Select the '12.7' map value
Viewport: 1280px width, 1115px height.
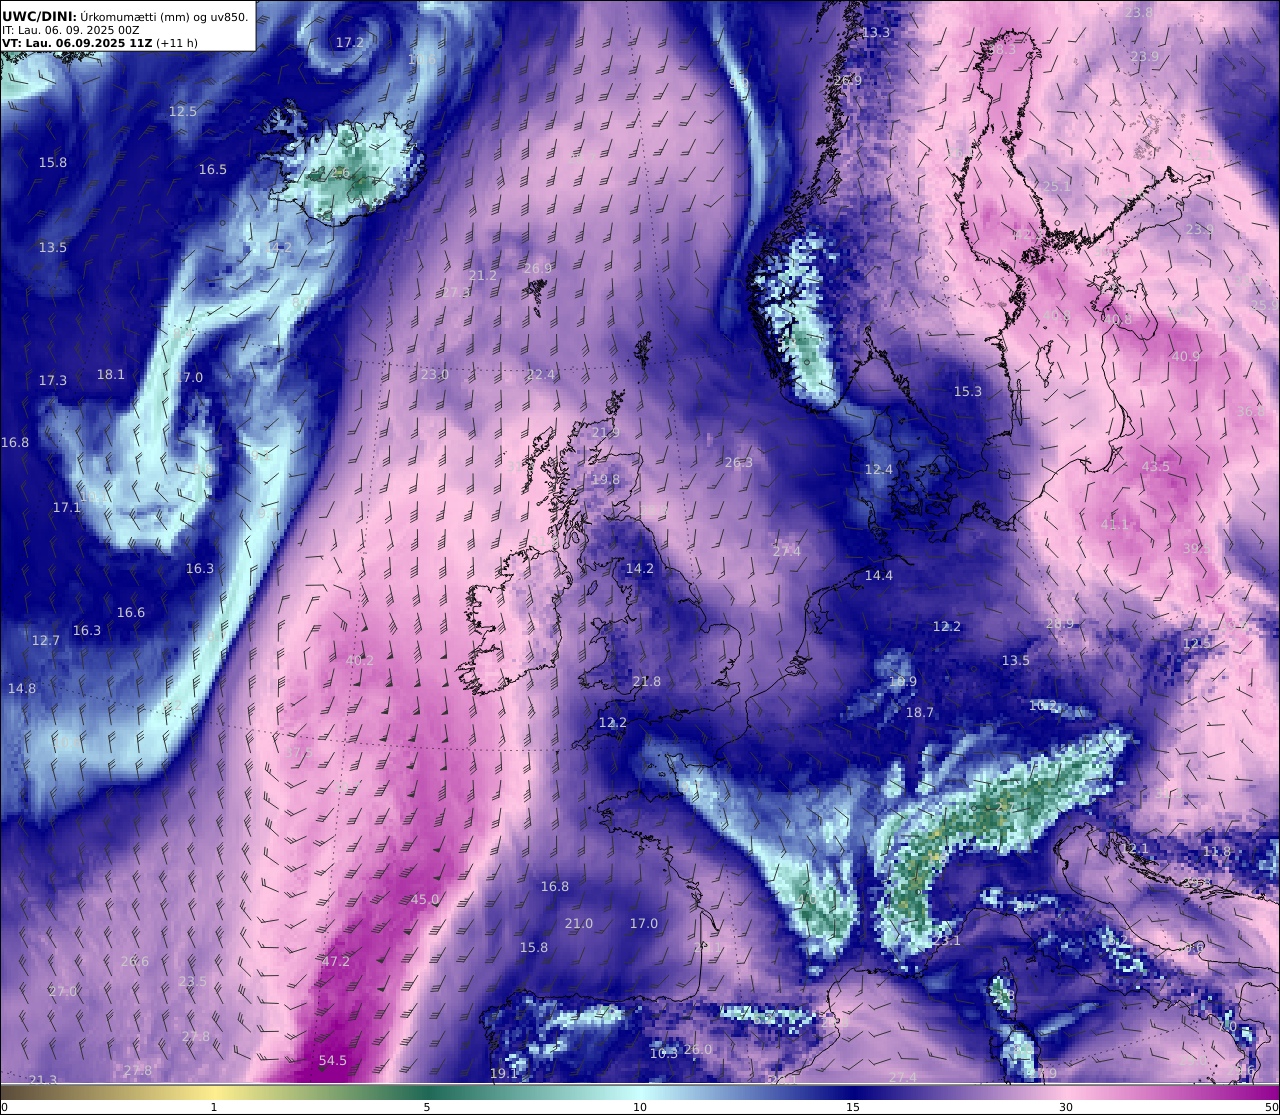(x=46, y=641)
